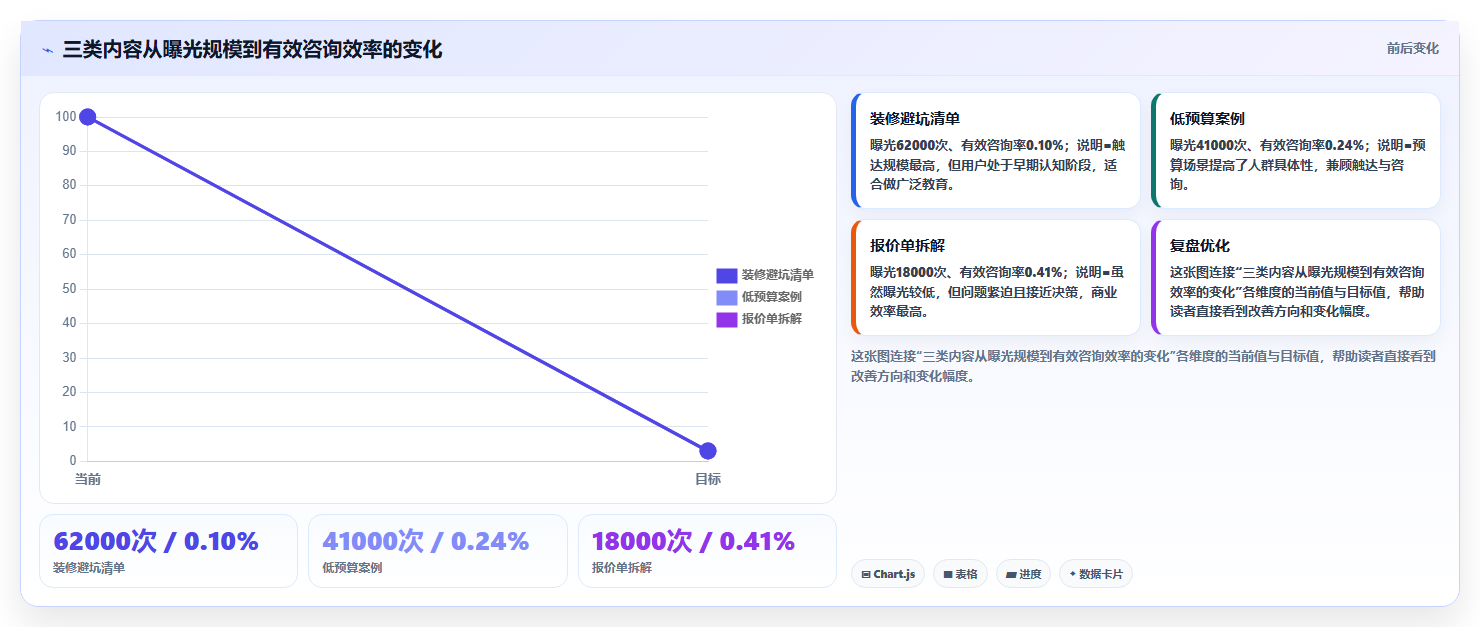Click the 目标 x-axis label
The height and width of the screenshot is (627, 1480).
[x=708, y=479]
